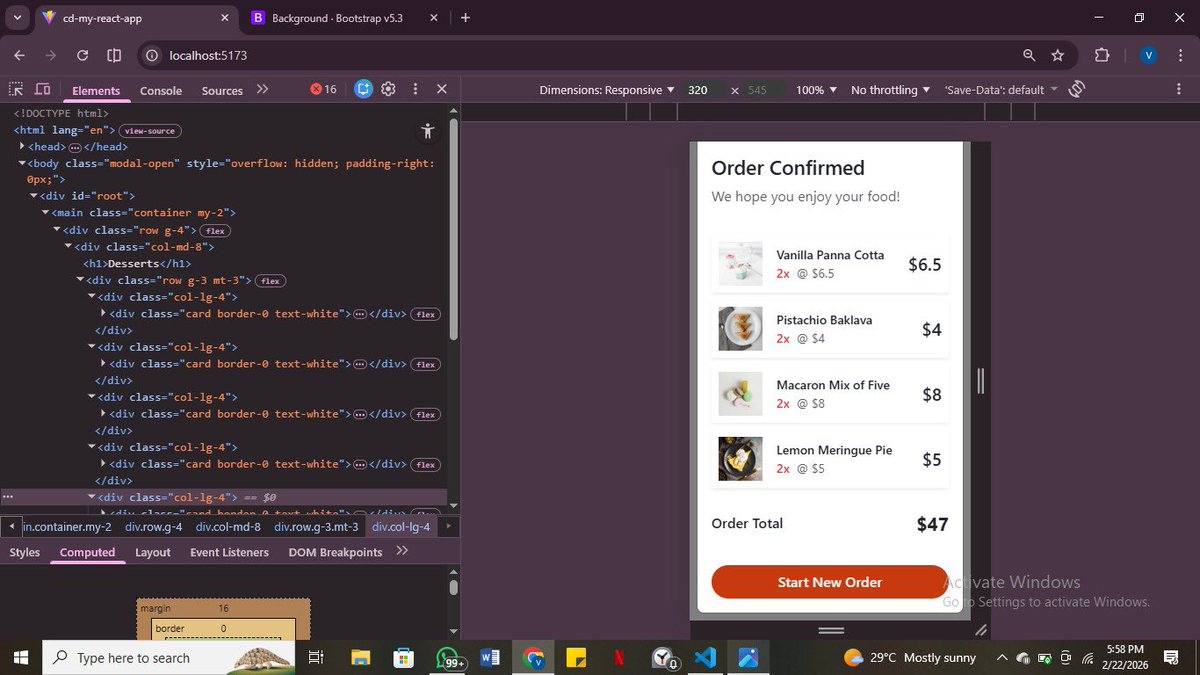Open the DevTools settings gear

pos(389,89)
